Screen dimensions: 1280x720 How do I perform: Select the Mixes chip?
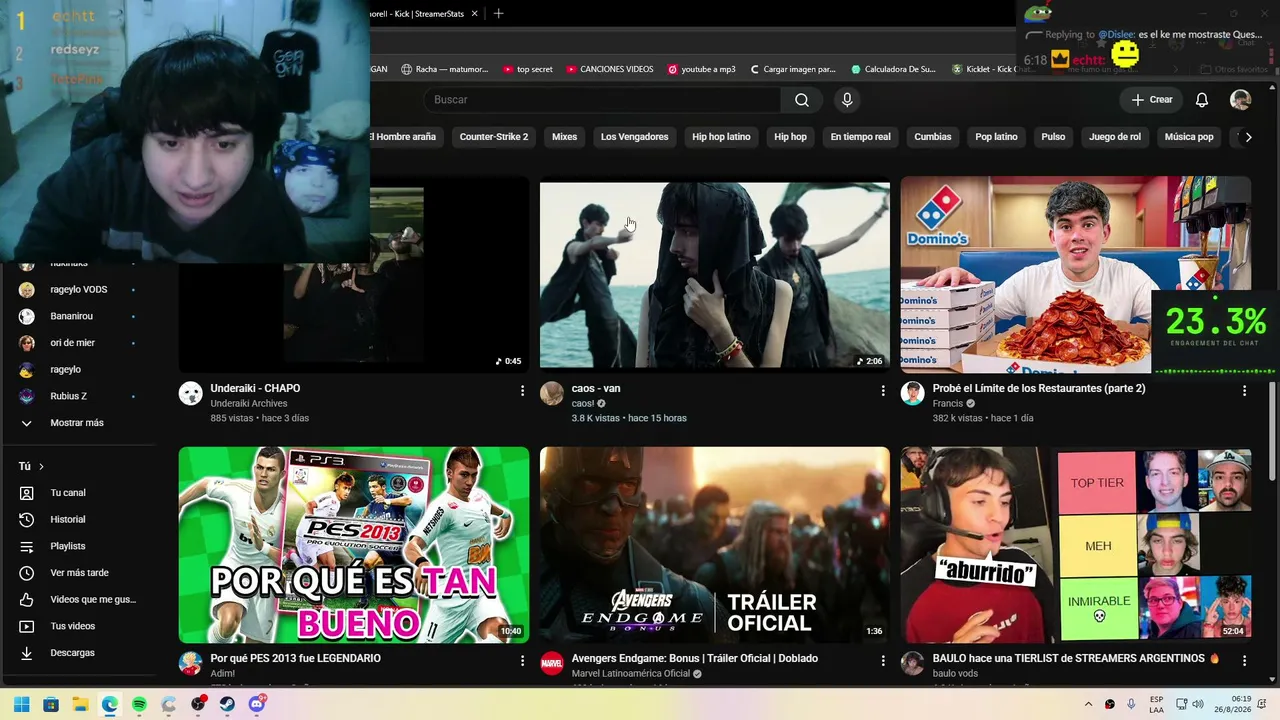click(x=565, y=137)
